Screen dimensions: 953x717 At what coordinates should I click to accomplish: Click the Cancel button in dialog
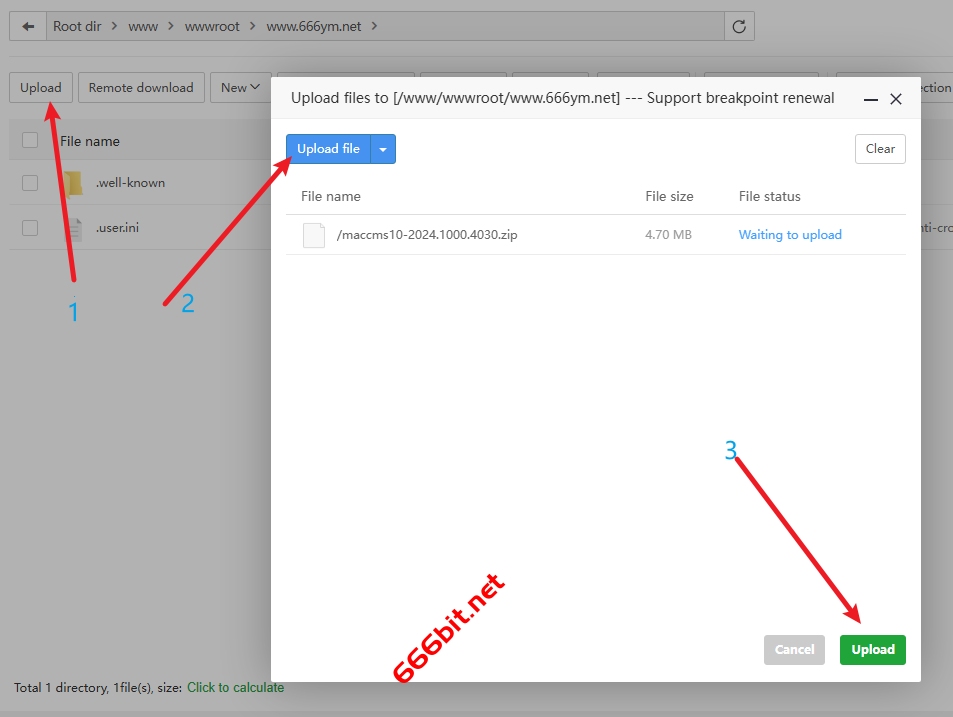point(794,650)
